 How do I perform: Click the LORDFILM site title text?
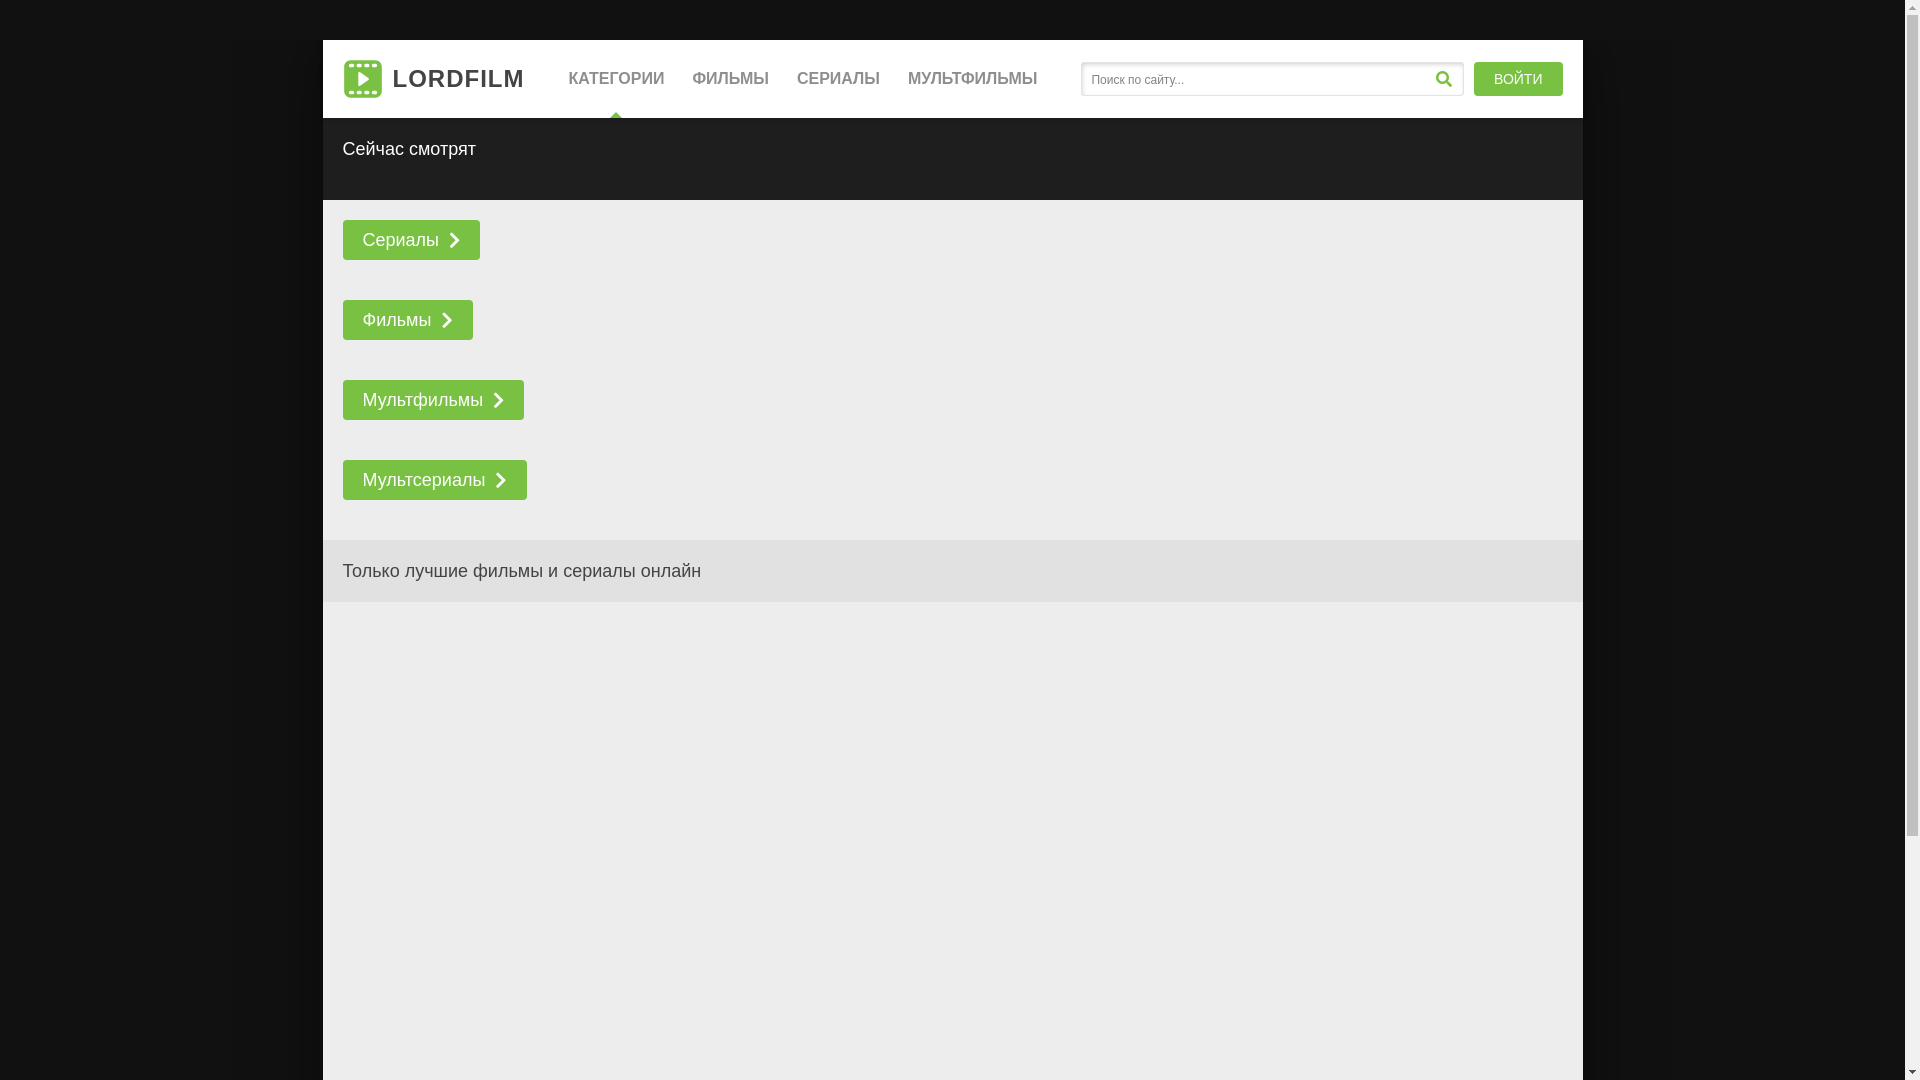(x=458, y=79)
